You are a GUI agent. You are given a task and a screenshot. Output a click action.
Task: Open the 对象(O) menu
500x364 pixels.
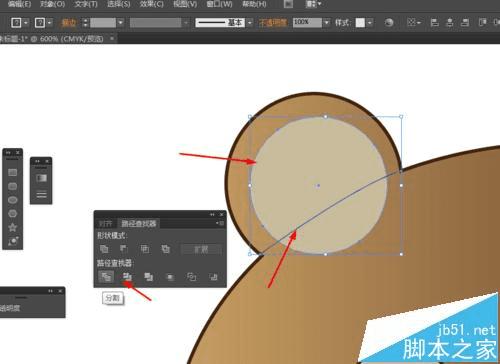click(52, 4)
